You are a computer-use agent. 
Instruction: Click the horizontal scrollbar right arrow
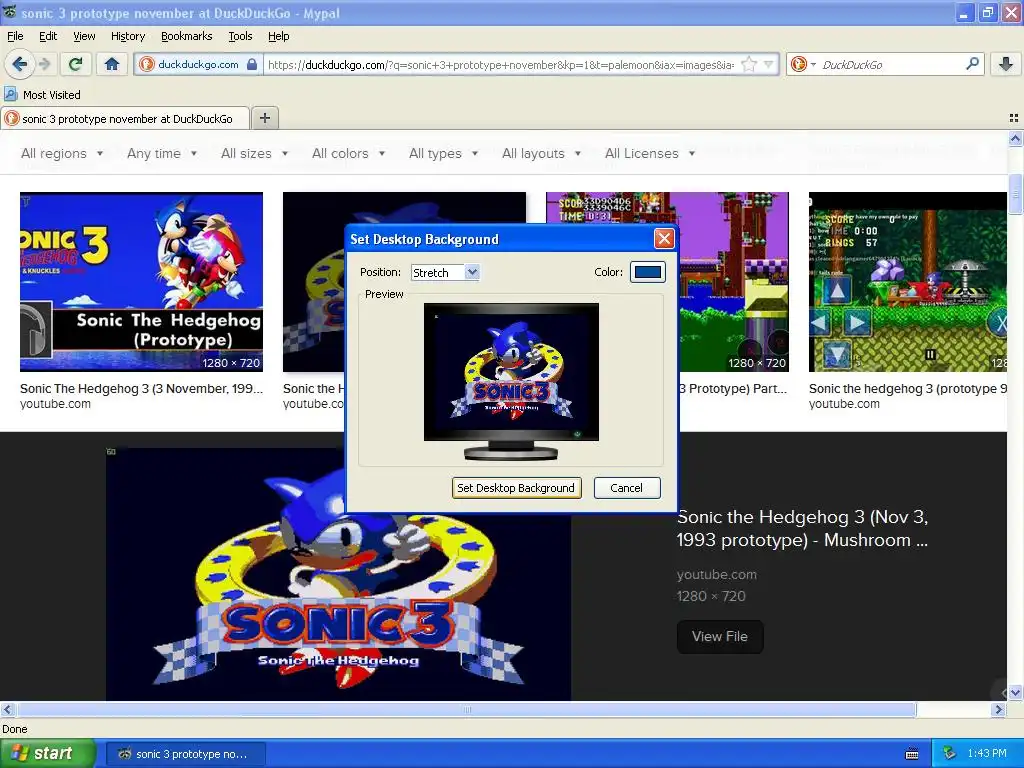pyautogui.click(x=999, y=709)
